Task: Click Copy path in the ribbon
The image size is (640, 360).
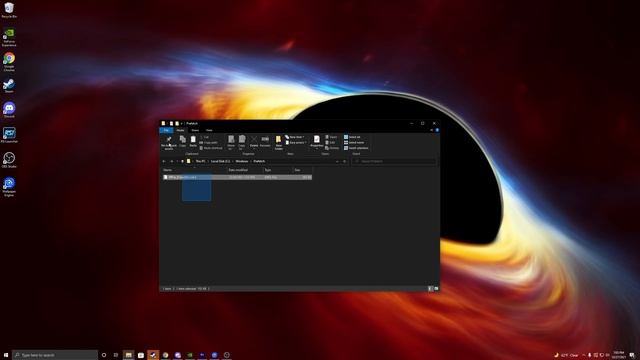Action: [209, 142]
